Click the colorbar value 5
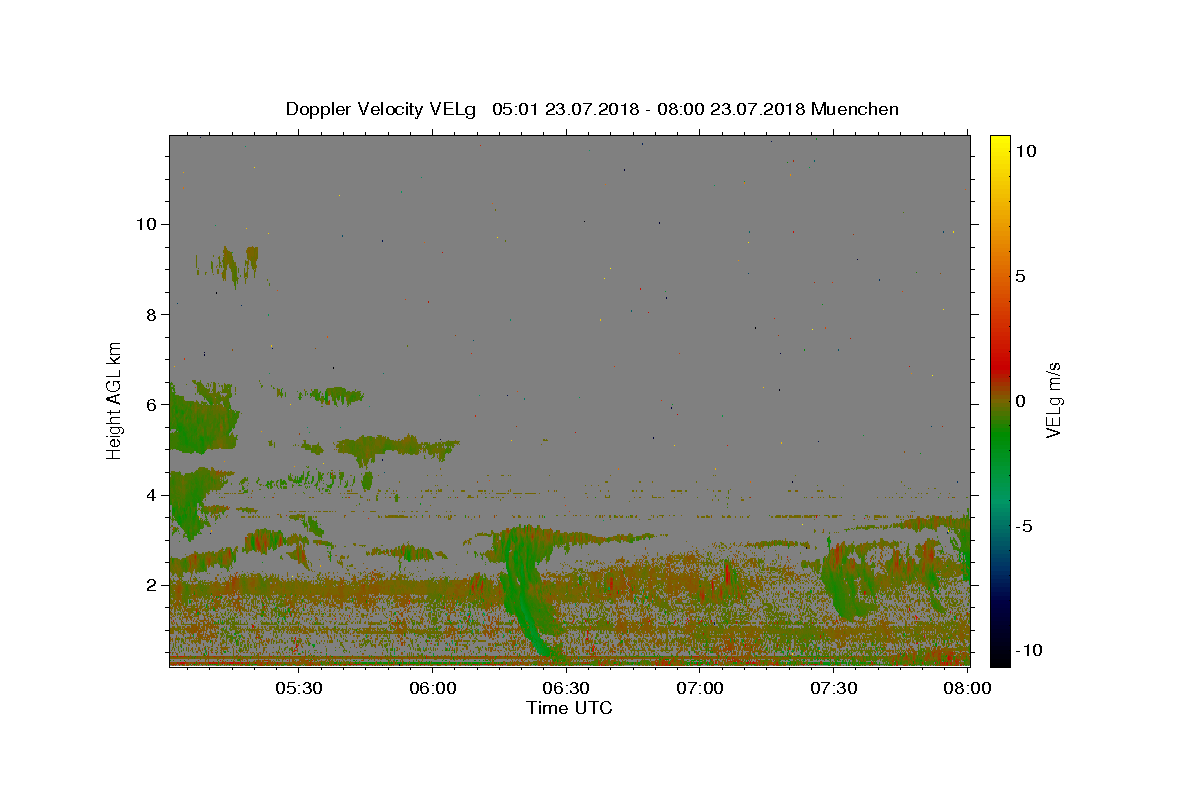1200x800 pixels. 1020,276
